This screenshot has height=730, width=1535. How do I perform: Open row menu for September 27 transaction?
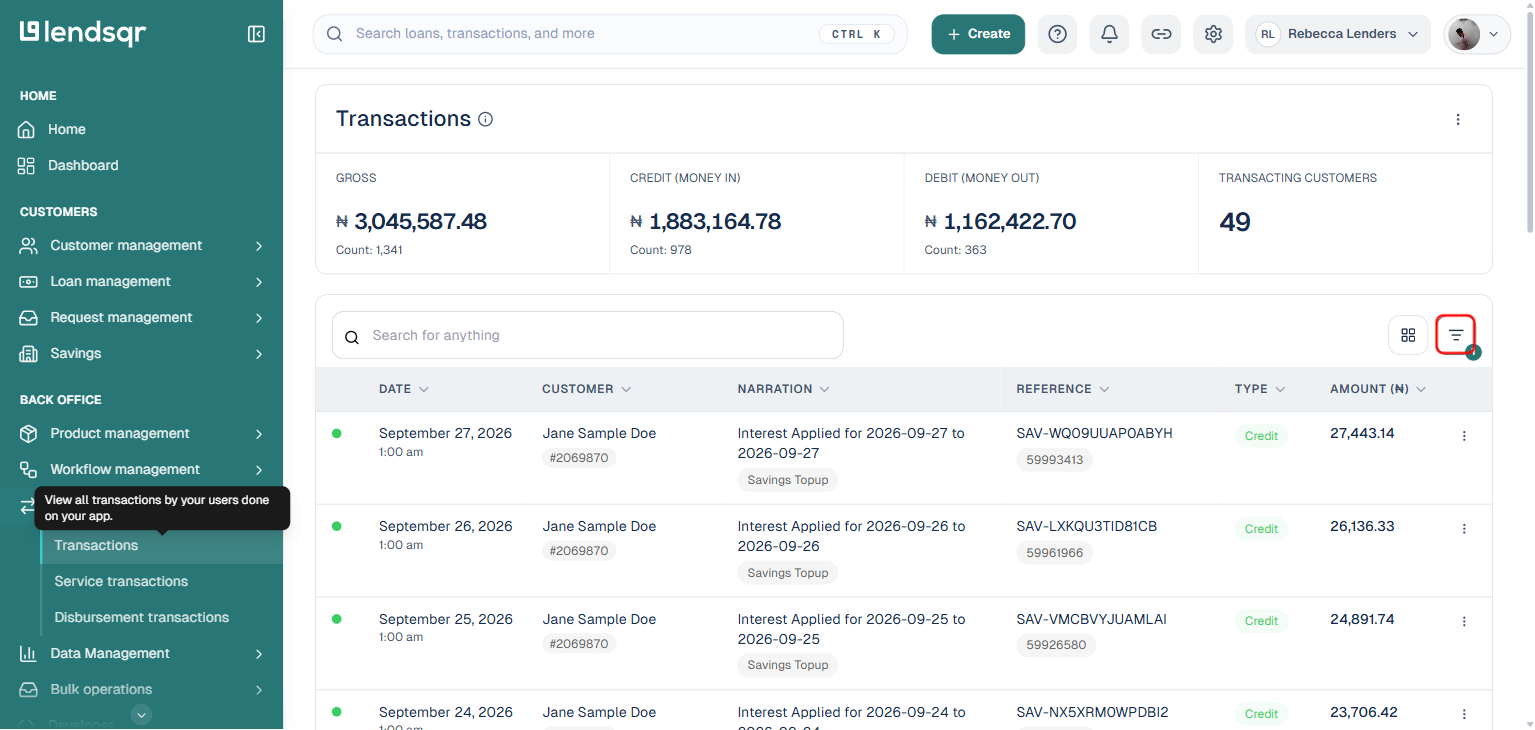1464,436
